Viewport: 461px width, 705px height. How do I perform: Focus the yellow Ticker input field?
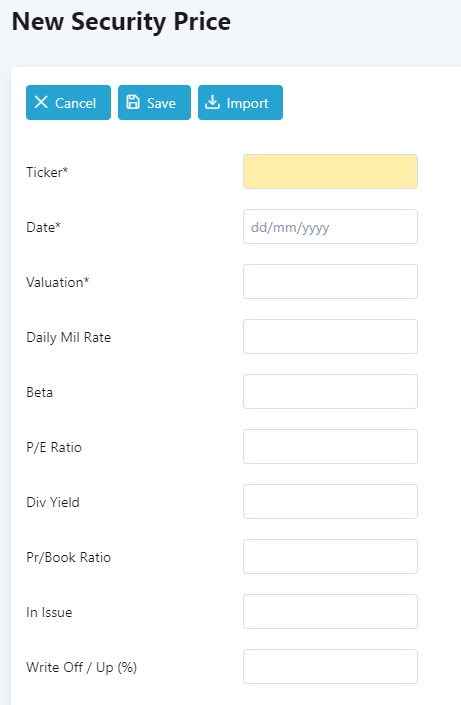click(330, 171)
